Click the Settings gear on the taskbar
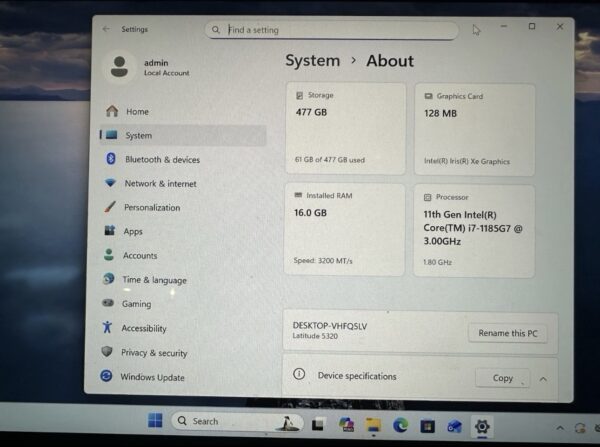 point(482,426)
